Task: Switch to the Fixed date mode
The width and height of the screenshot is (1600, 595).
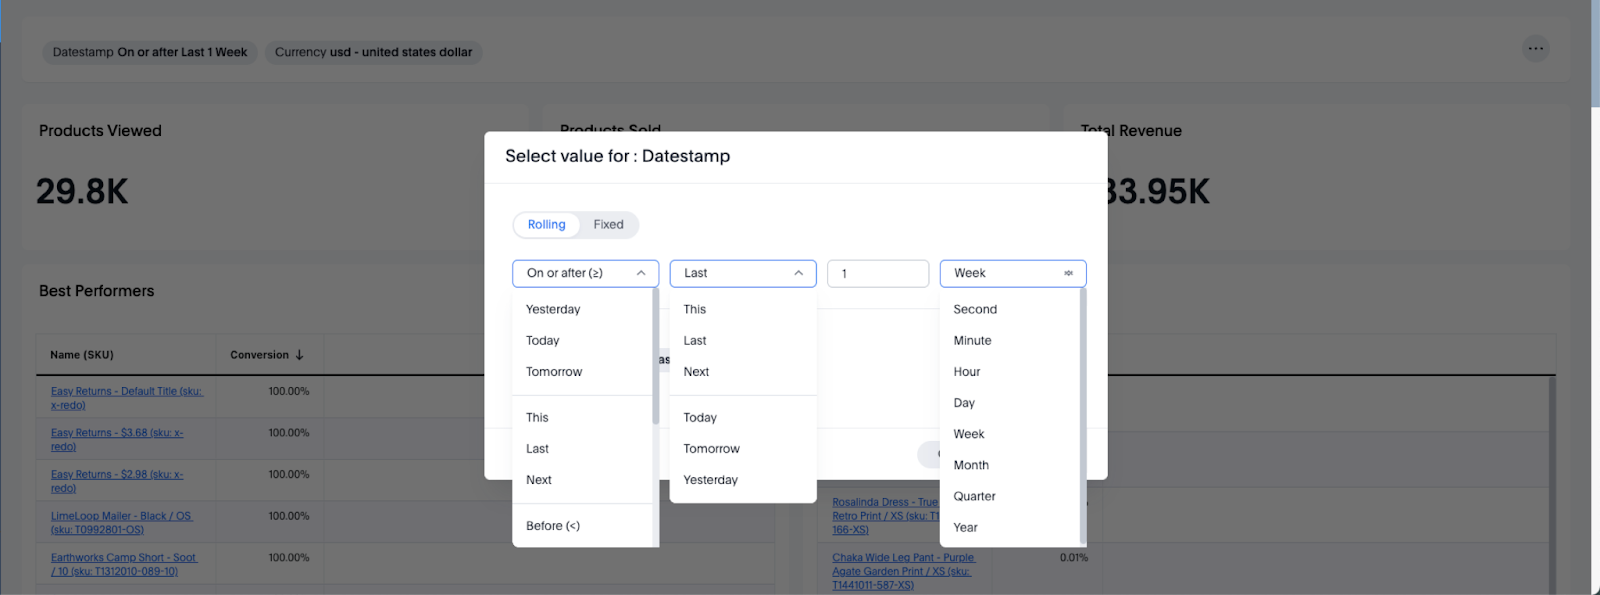Action: [608, 225]
